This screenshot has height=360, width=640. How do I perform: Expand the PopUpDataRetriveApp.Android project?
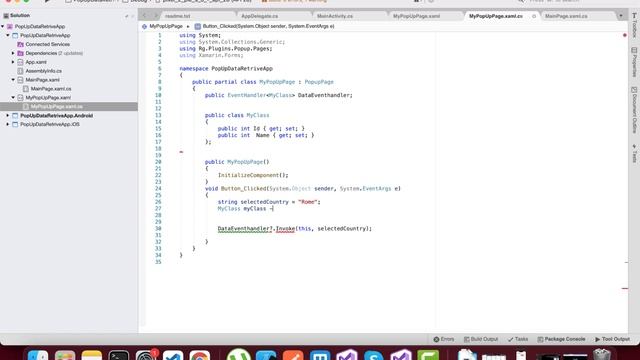click(x=8, y=116)
